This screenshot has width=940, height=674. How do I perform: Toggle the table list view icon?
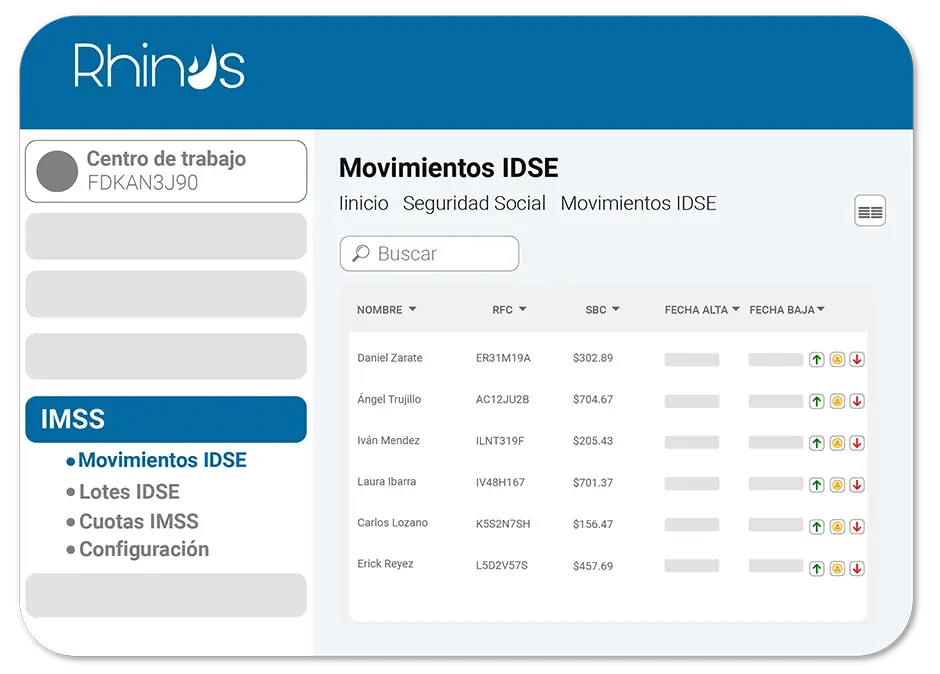point(870,211)
